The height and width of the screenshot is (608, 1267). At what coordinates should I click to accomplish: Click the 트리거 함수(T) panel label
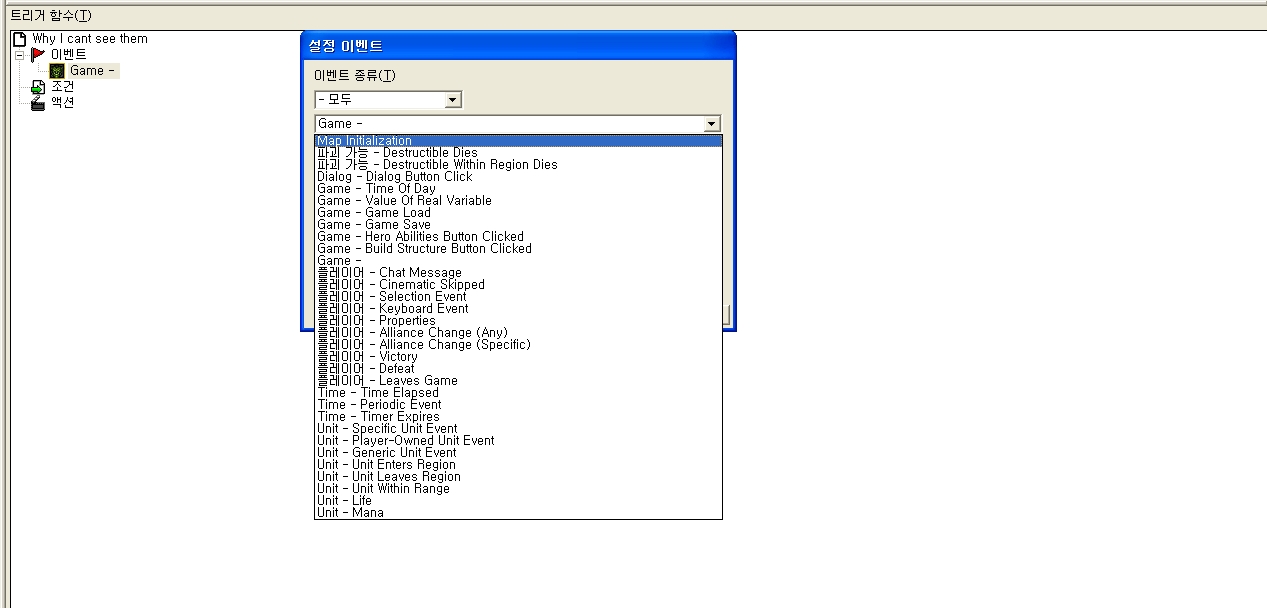51,15
